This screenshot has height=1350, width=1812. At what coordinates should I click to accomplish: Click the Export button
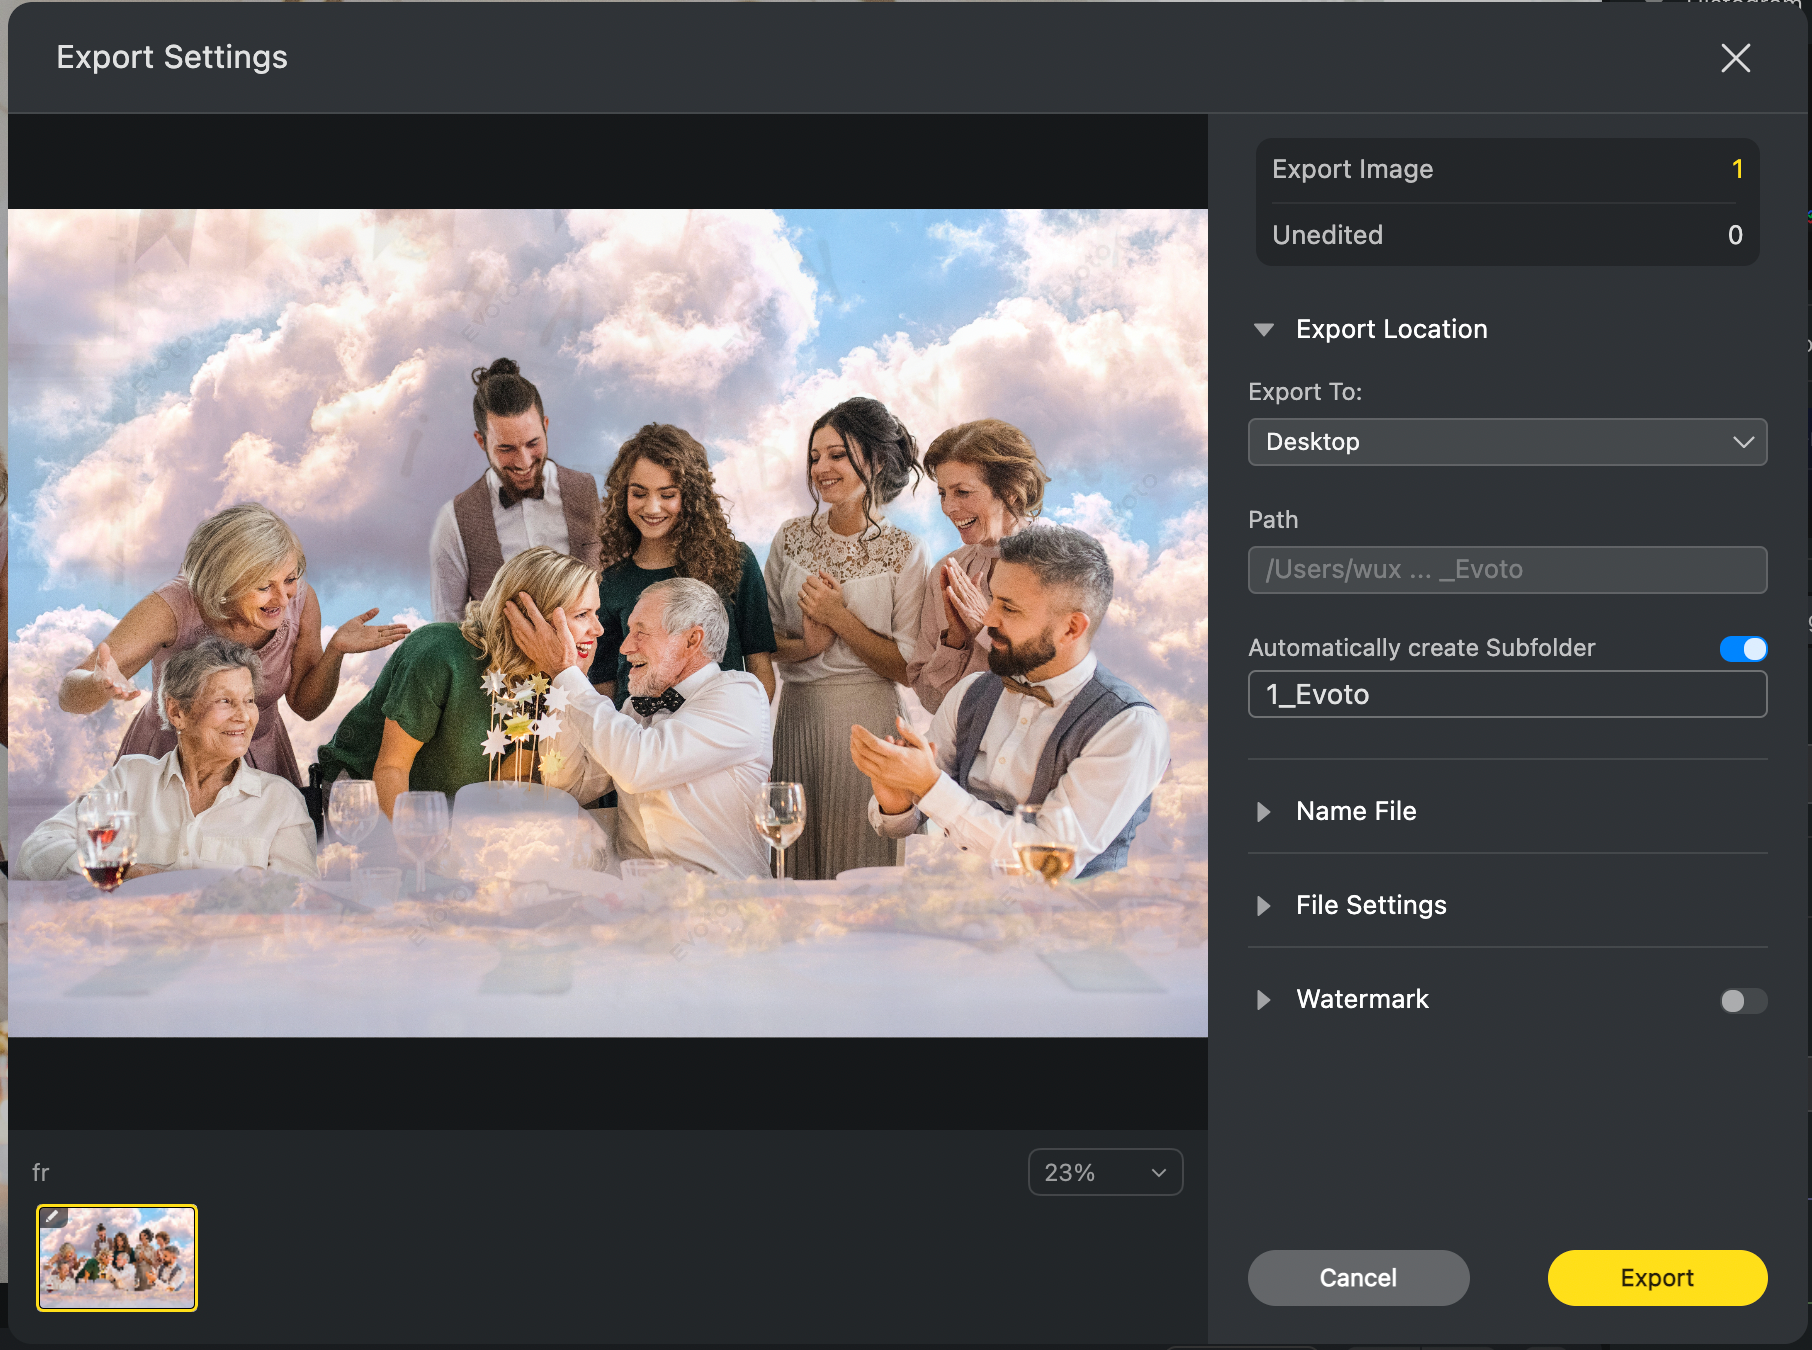pyautogui.click(x=1656, y=1278)
